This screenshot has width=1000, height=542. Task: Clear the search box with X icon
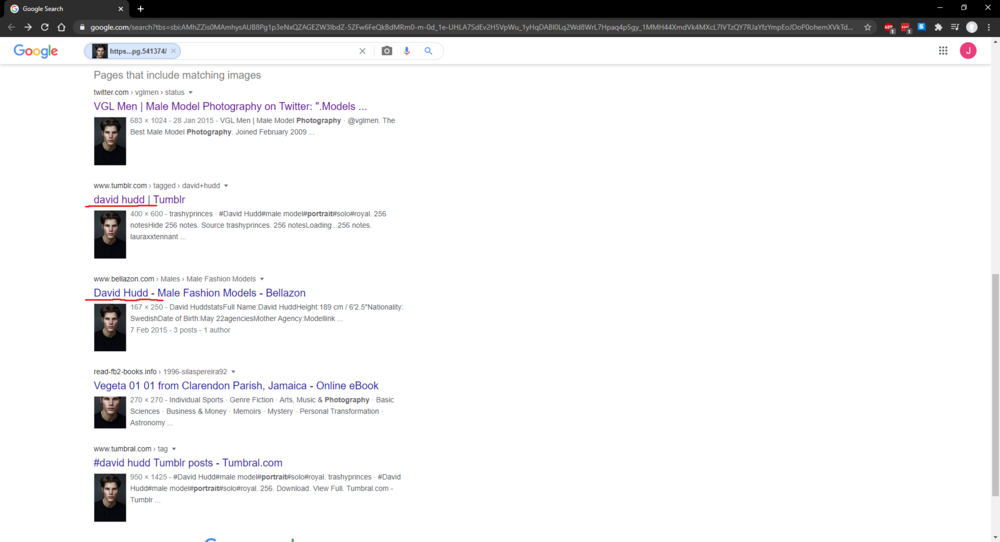tap(362, 51)
